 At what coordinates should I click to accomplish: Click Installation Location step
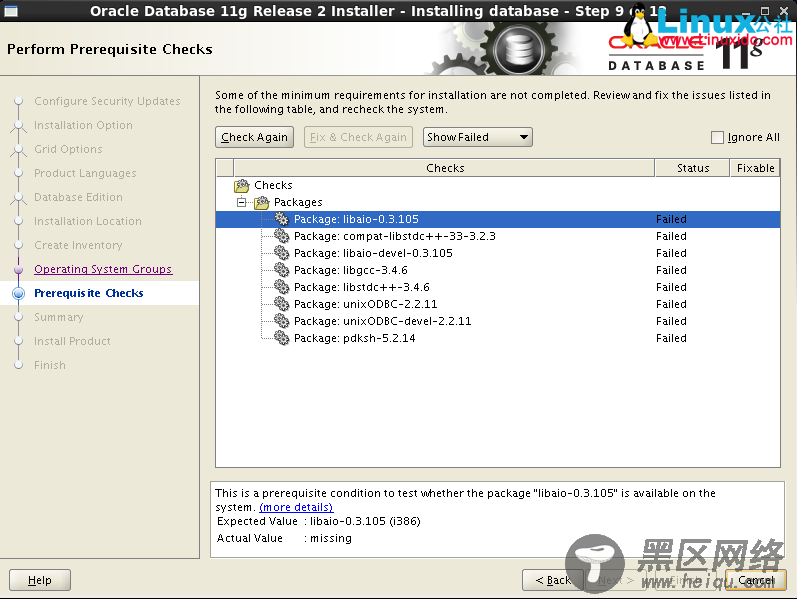88,221
